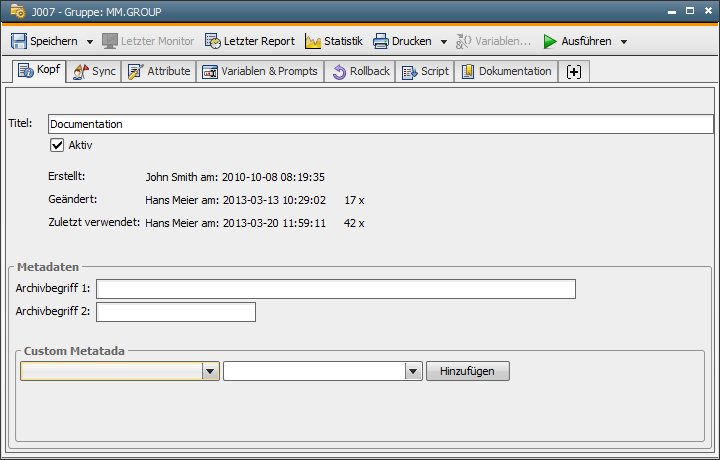Open the Attribute tab
Screen dimensions: 720x460
coord(159,72)
